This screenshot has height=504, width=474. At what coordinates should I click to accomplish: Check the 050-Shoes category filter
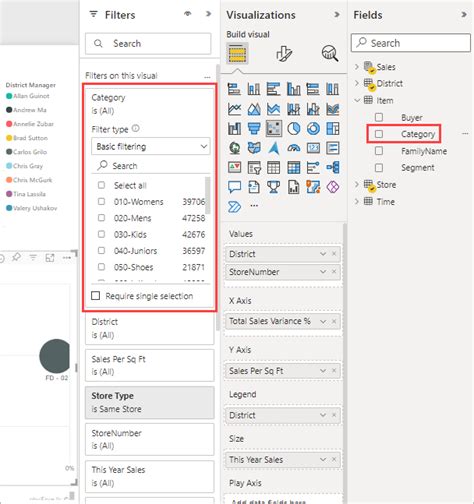pos(101,267)
